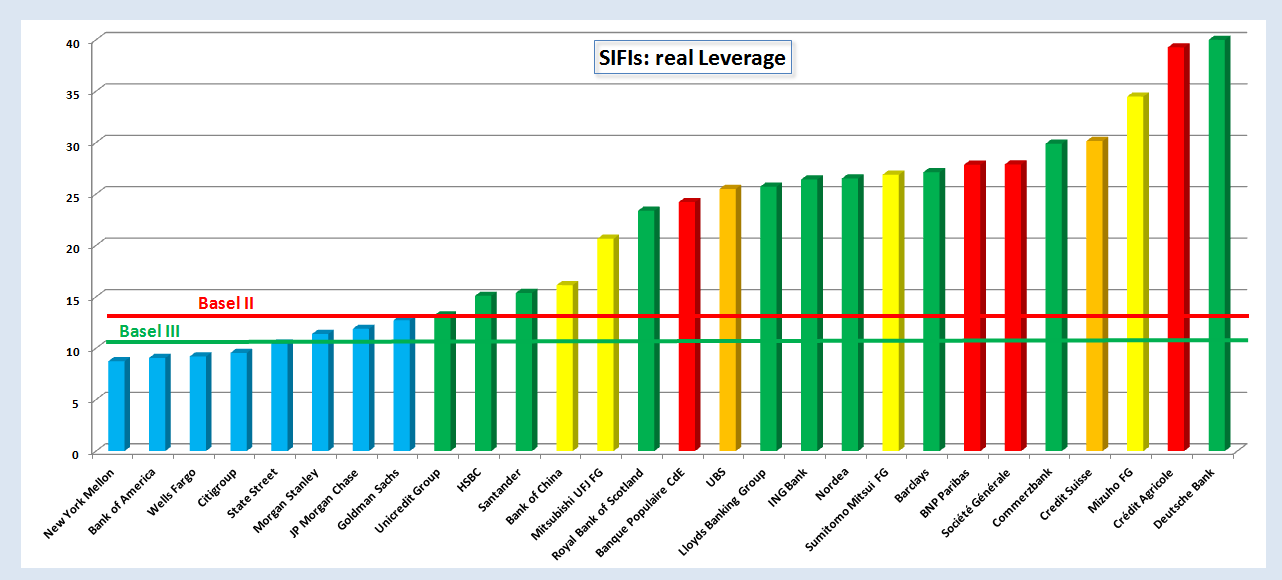Screen dimensions: 1282x580
Task: Click the Mizuho FG yellow bar
Action: click(1137, 272)
